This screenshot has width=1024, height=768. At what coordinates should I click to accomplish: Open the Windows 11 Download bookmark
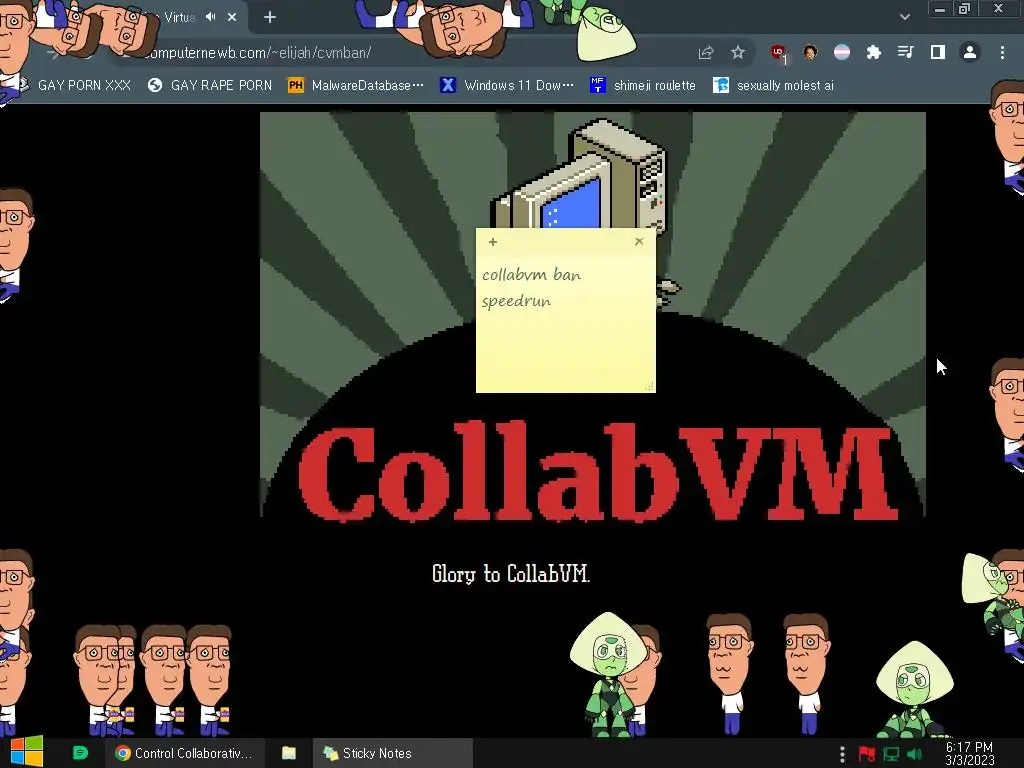tap(507, 86)
